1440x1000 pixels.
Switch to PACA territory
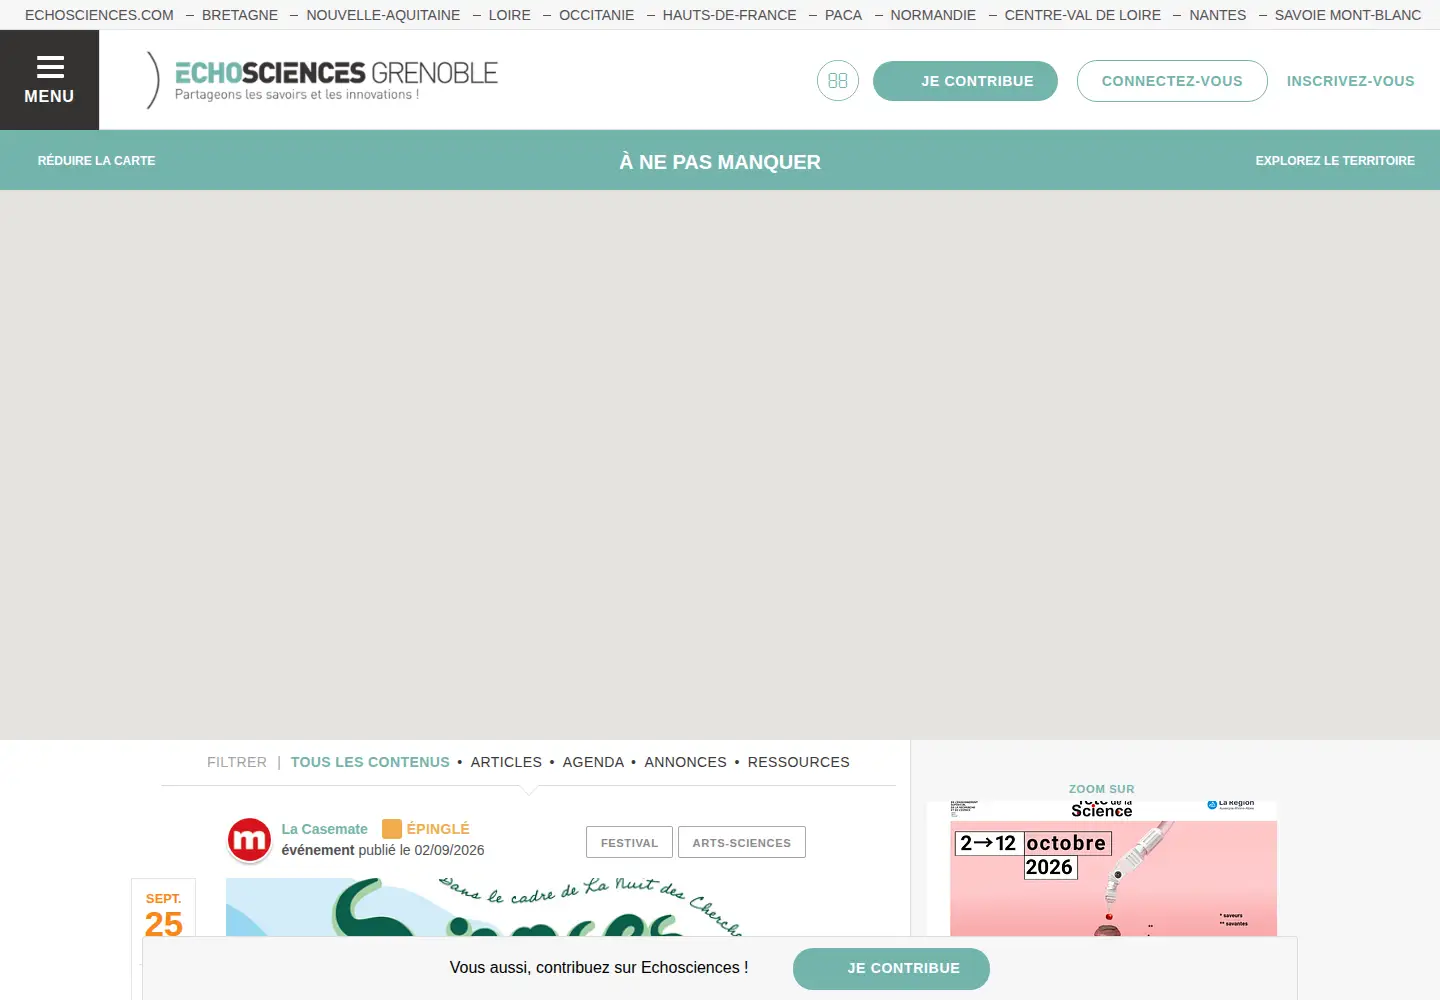coord(843,15)
